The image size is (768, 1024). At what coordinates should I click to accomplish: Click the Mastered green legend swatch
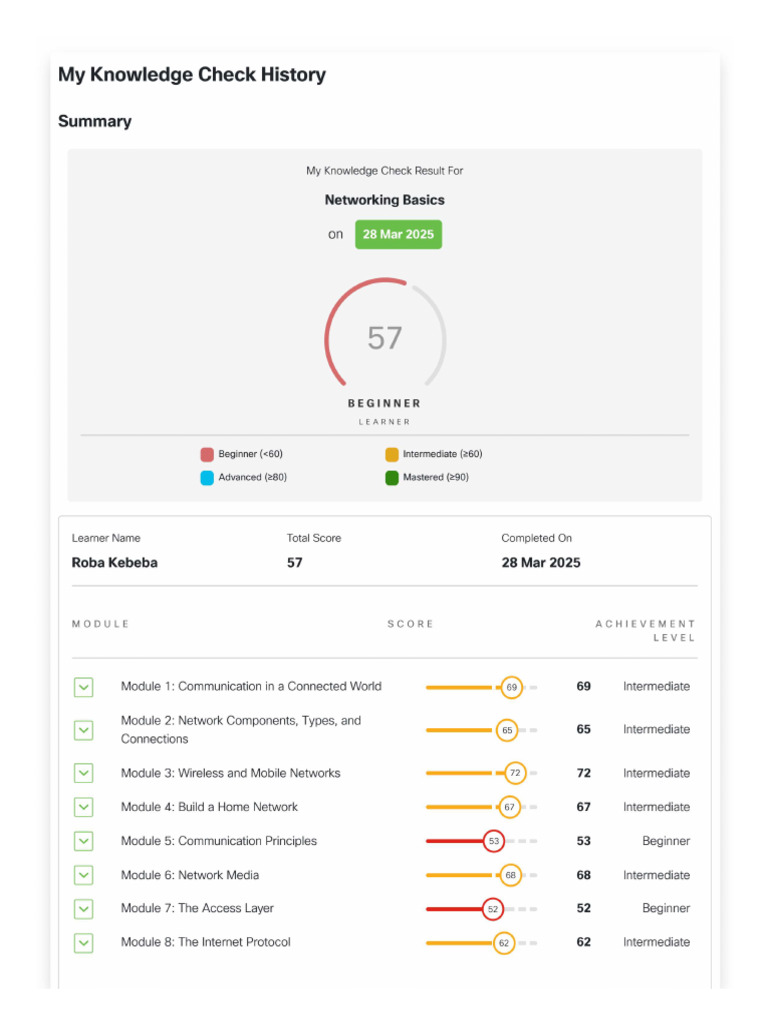click(392, 478)
